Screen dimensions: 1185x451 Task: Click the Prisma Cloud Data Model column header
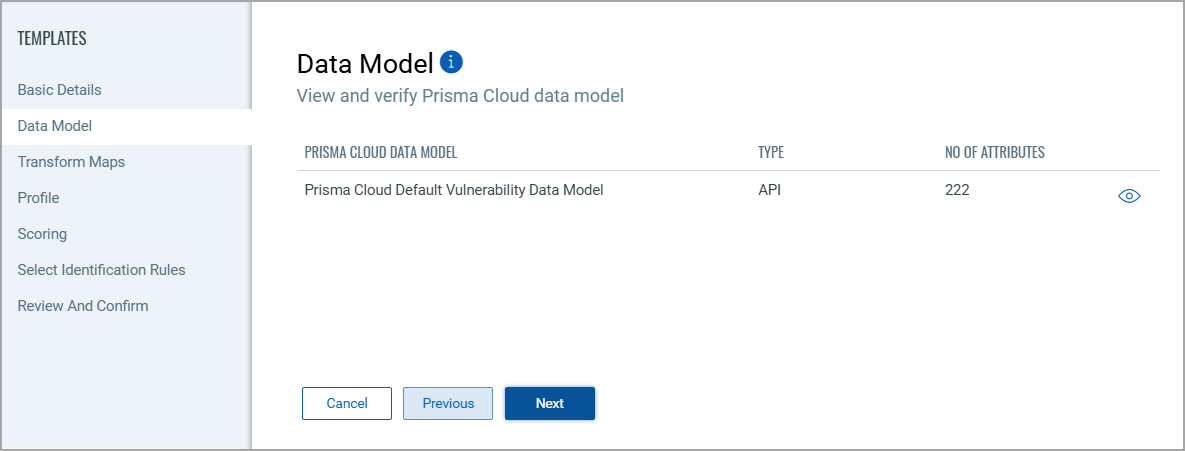click(381, 153)
